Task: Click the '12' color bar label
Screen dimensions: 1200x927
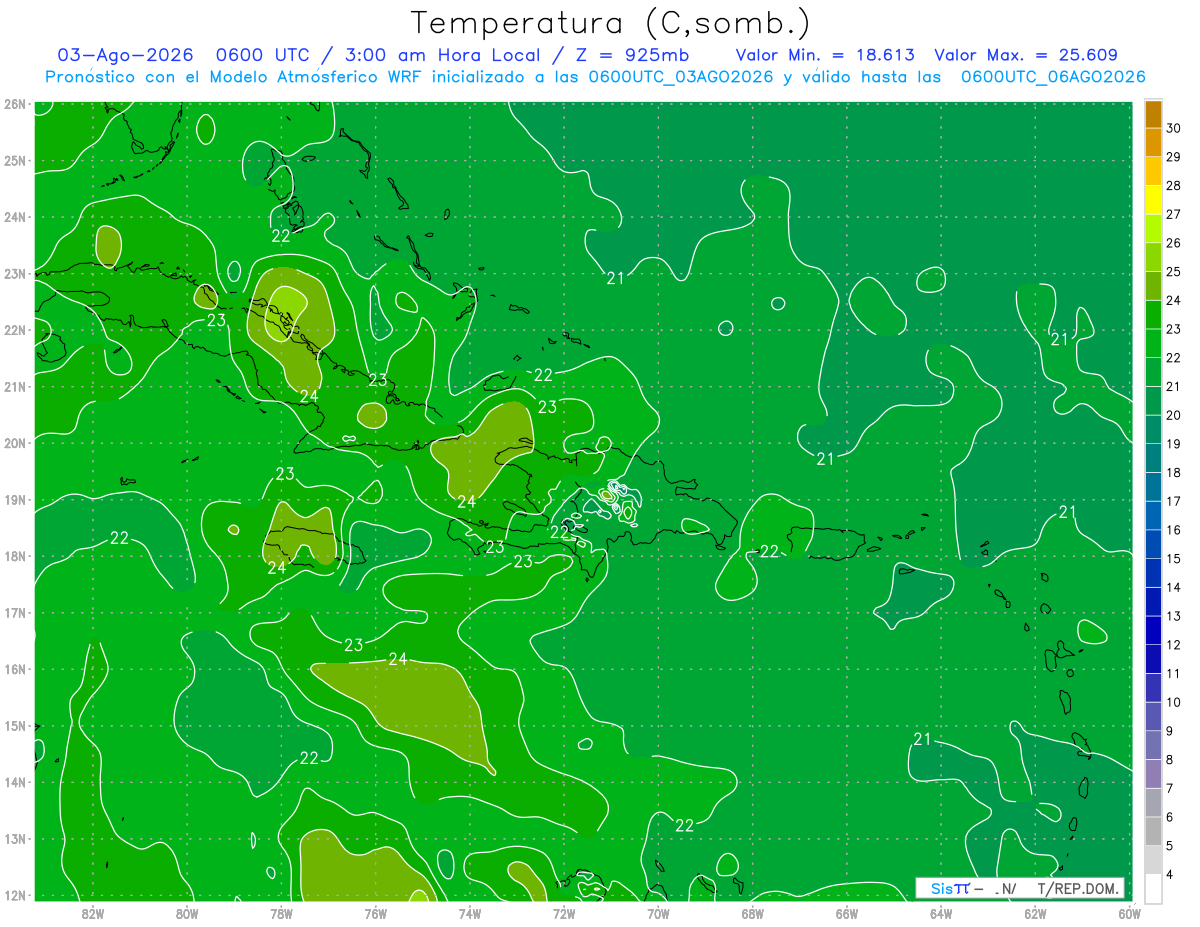Action: [x=1173, y=644]
